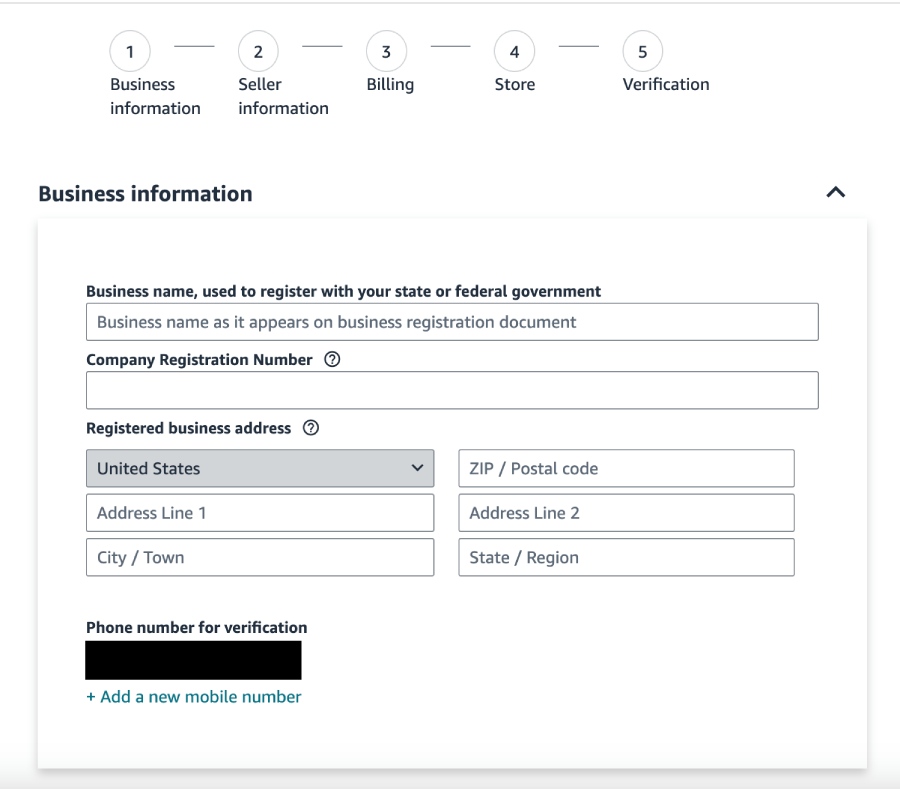Click the ZIP / Postal code field
Viewport: 900px width, 789px height.
click(626, 468)
